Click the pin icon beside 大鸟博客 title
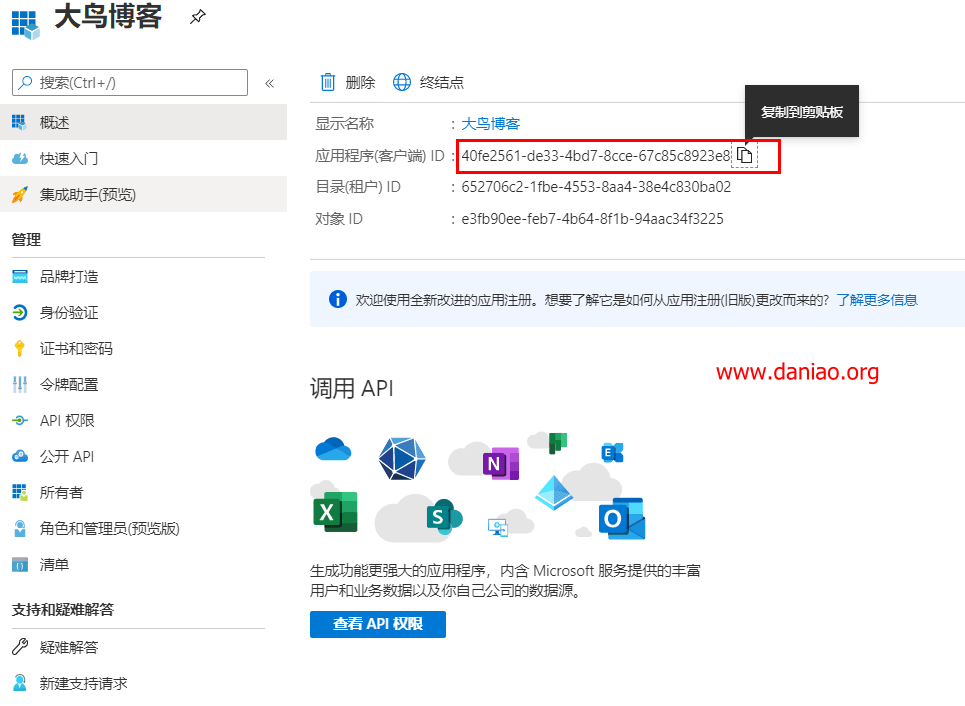The width and height of the screenshot is (965, 706). (198, 17)
